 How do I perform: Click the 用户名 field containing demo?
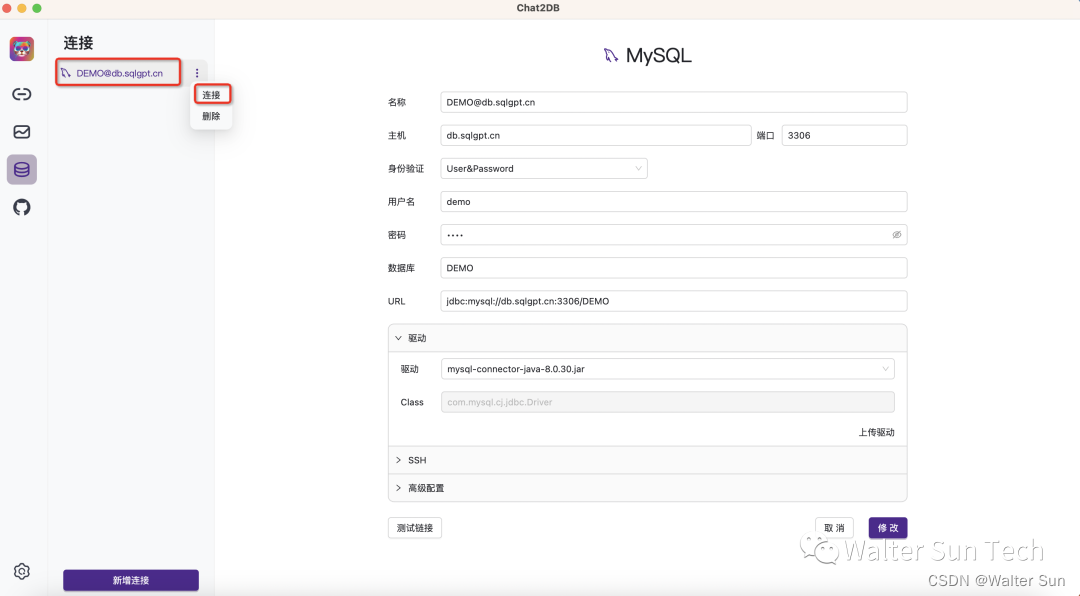(x=674, y=202)
